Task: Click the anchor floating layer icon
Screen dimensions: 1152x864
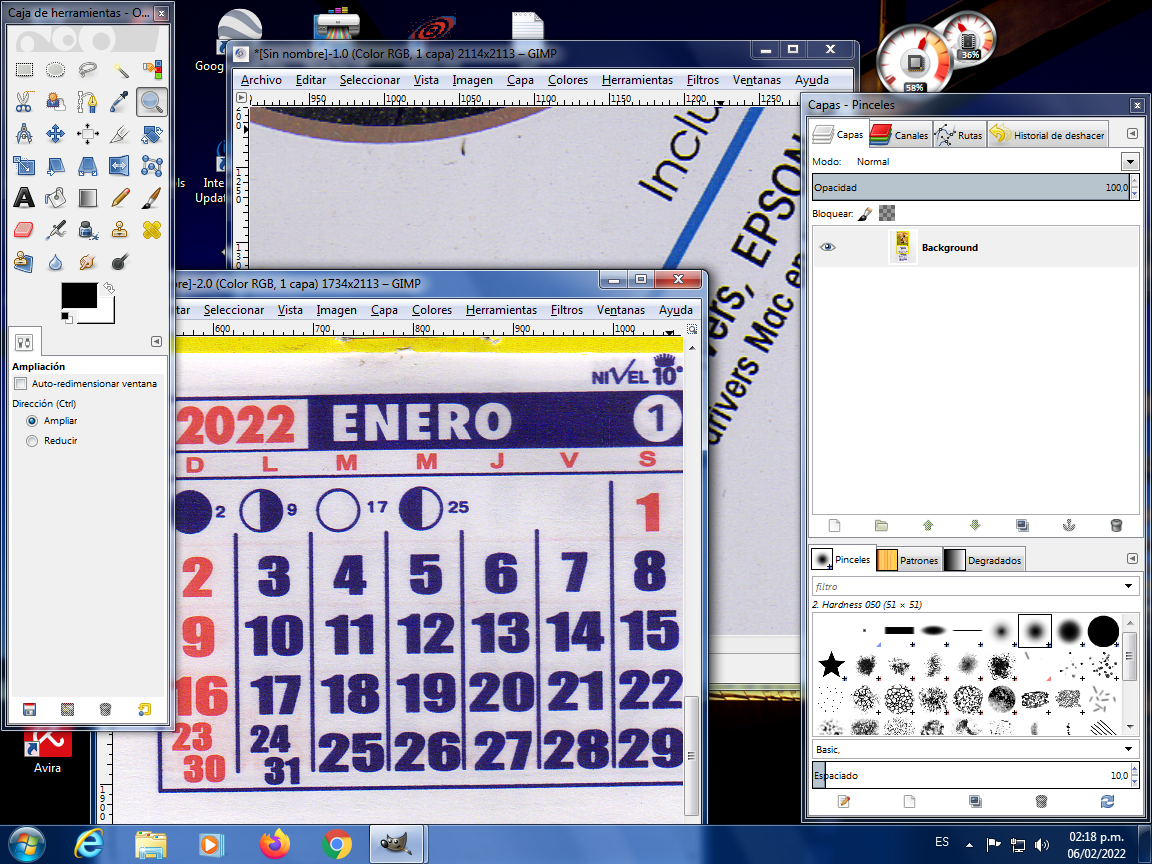Action: point(1069,525)
